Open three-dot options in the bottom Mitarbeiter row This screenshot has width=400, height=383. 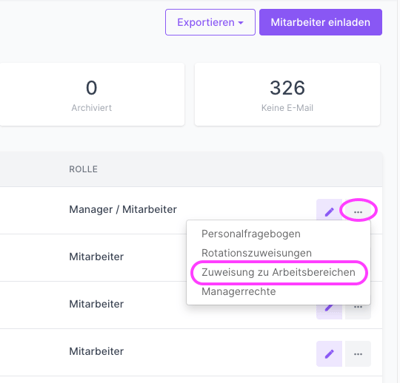tap(358, 354)
